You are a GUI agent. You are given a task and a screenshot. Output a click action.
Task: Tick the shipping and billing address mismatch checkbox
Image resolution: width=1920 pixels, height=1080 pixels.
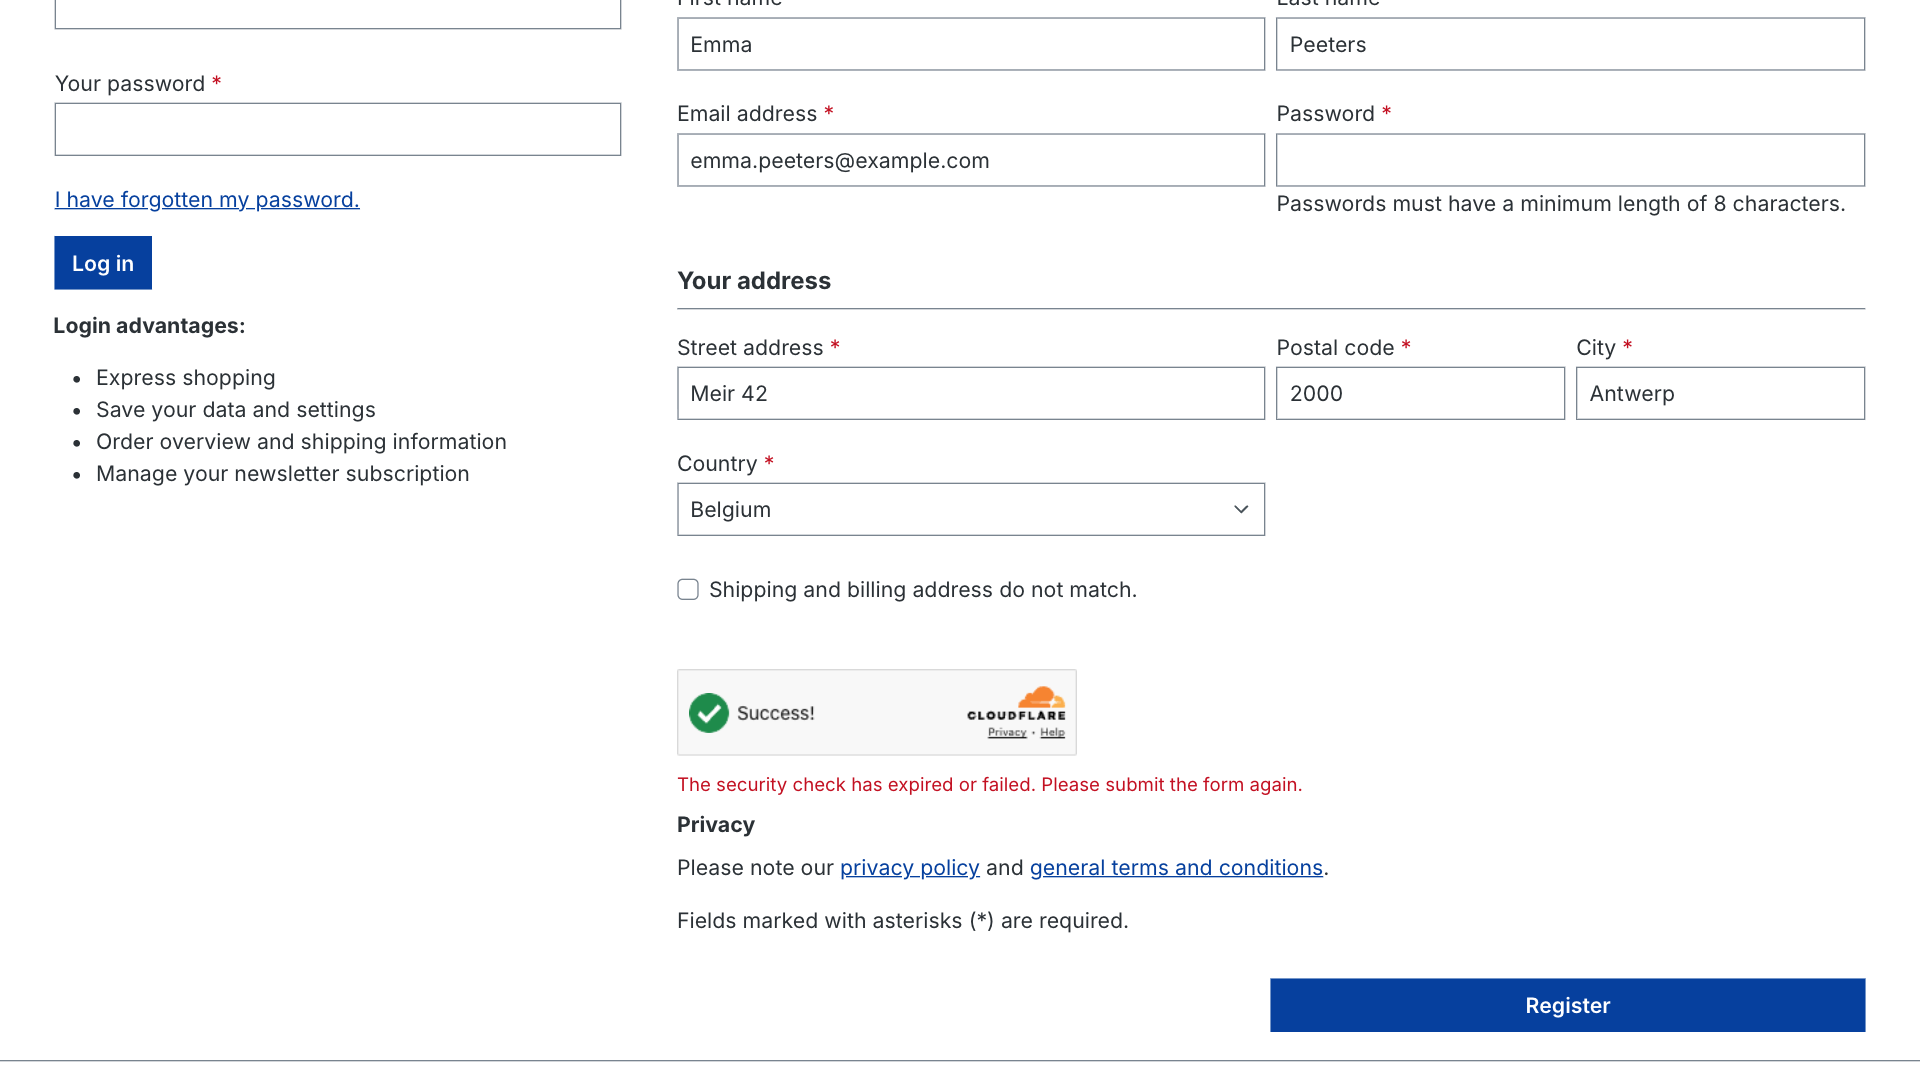688,589
